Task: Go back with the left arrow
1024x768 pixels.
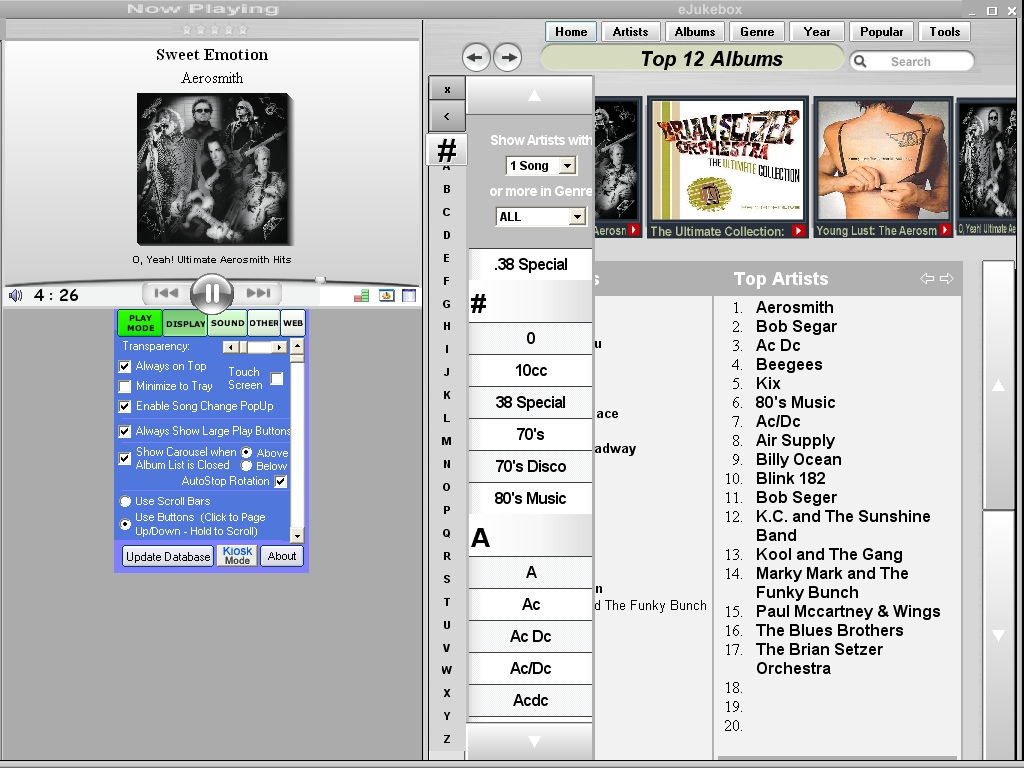Action: point(477,57)
